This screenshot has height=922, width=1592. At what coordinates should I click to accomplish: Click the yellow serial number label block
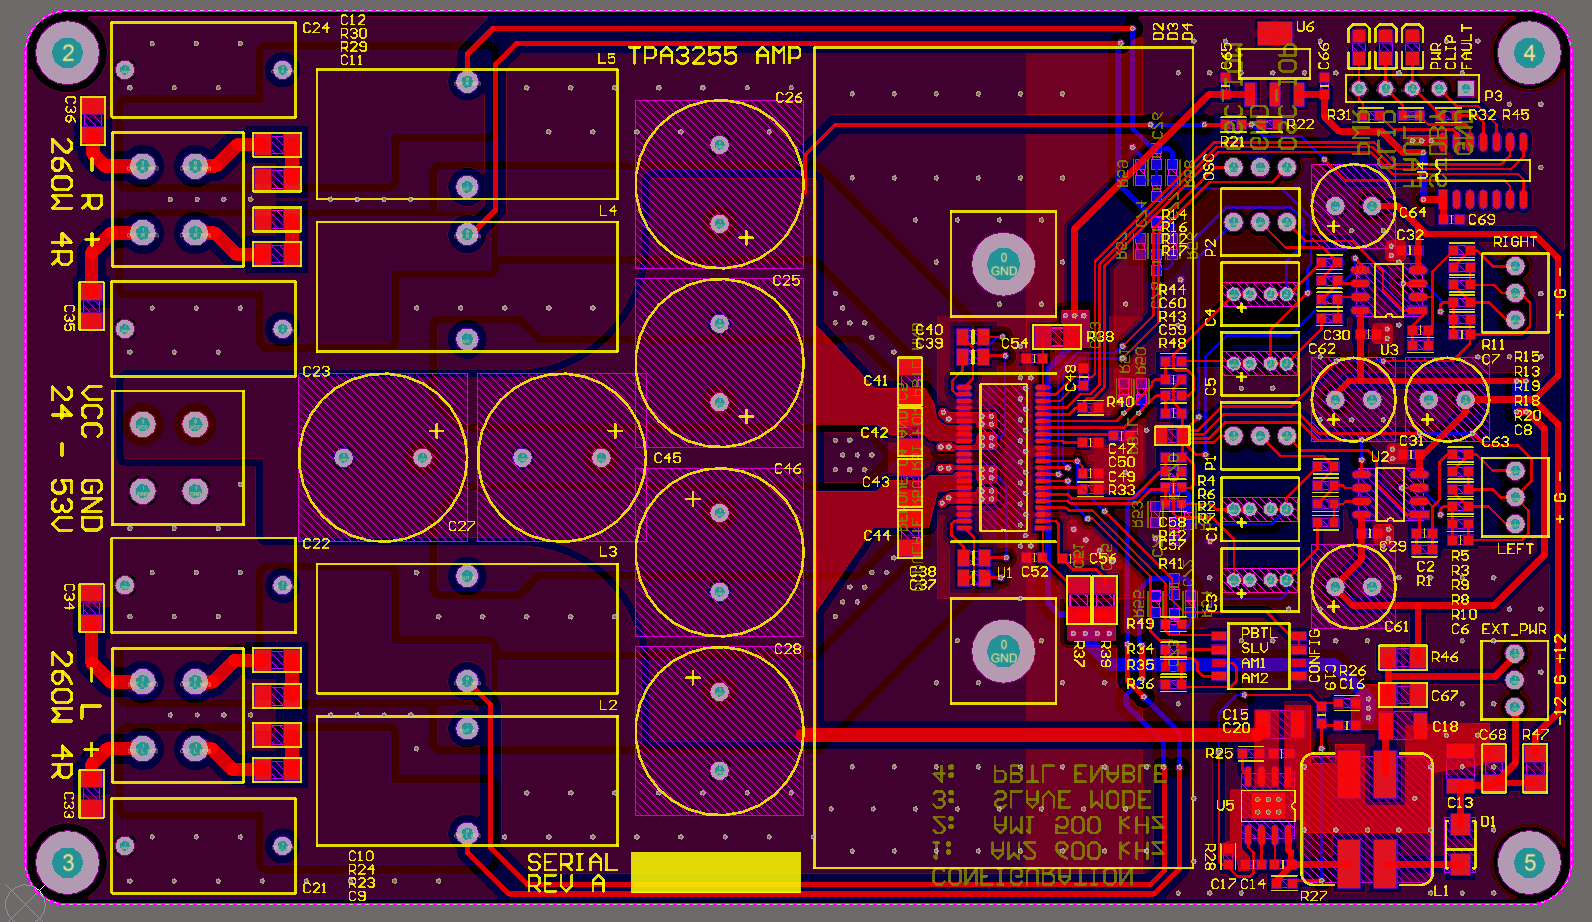tap(716, 872)
